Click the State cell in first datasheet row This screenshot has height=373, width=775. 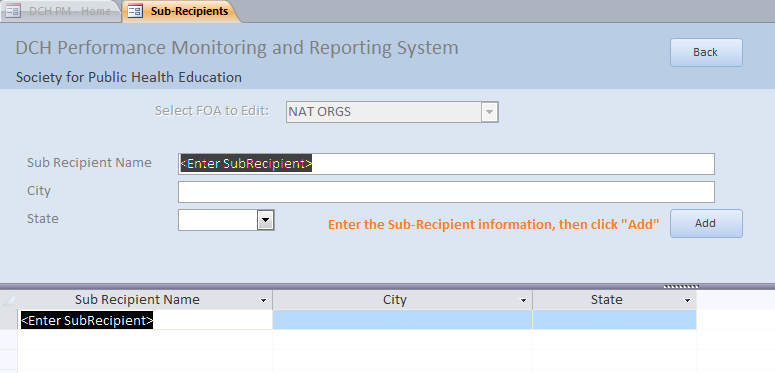point(614,320)
